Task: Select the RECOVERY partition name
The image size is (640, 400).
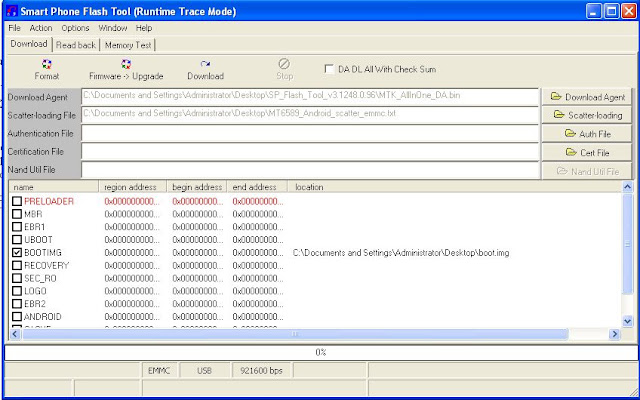Action: 47,266
